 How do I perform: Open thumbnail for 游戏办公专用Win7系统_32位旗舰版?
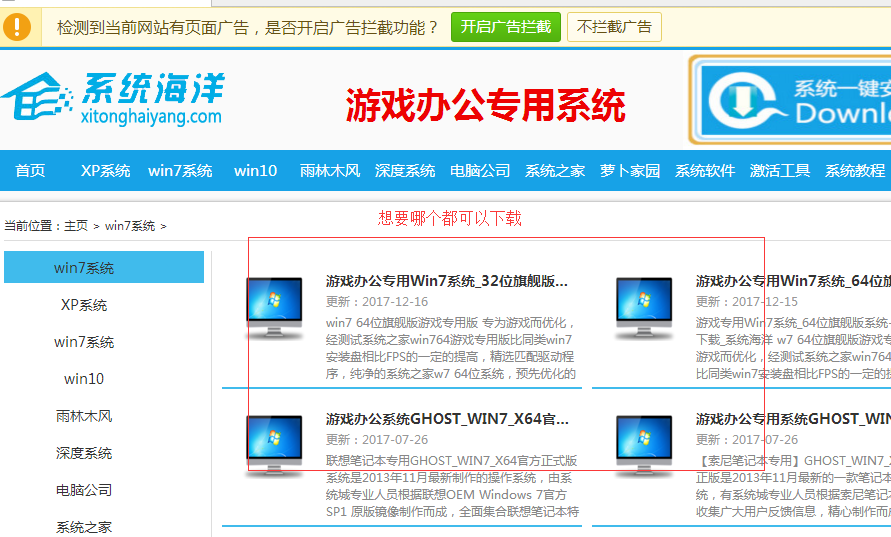[x=274, y=308]
